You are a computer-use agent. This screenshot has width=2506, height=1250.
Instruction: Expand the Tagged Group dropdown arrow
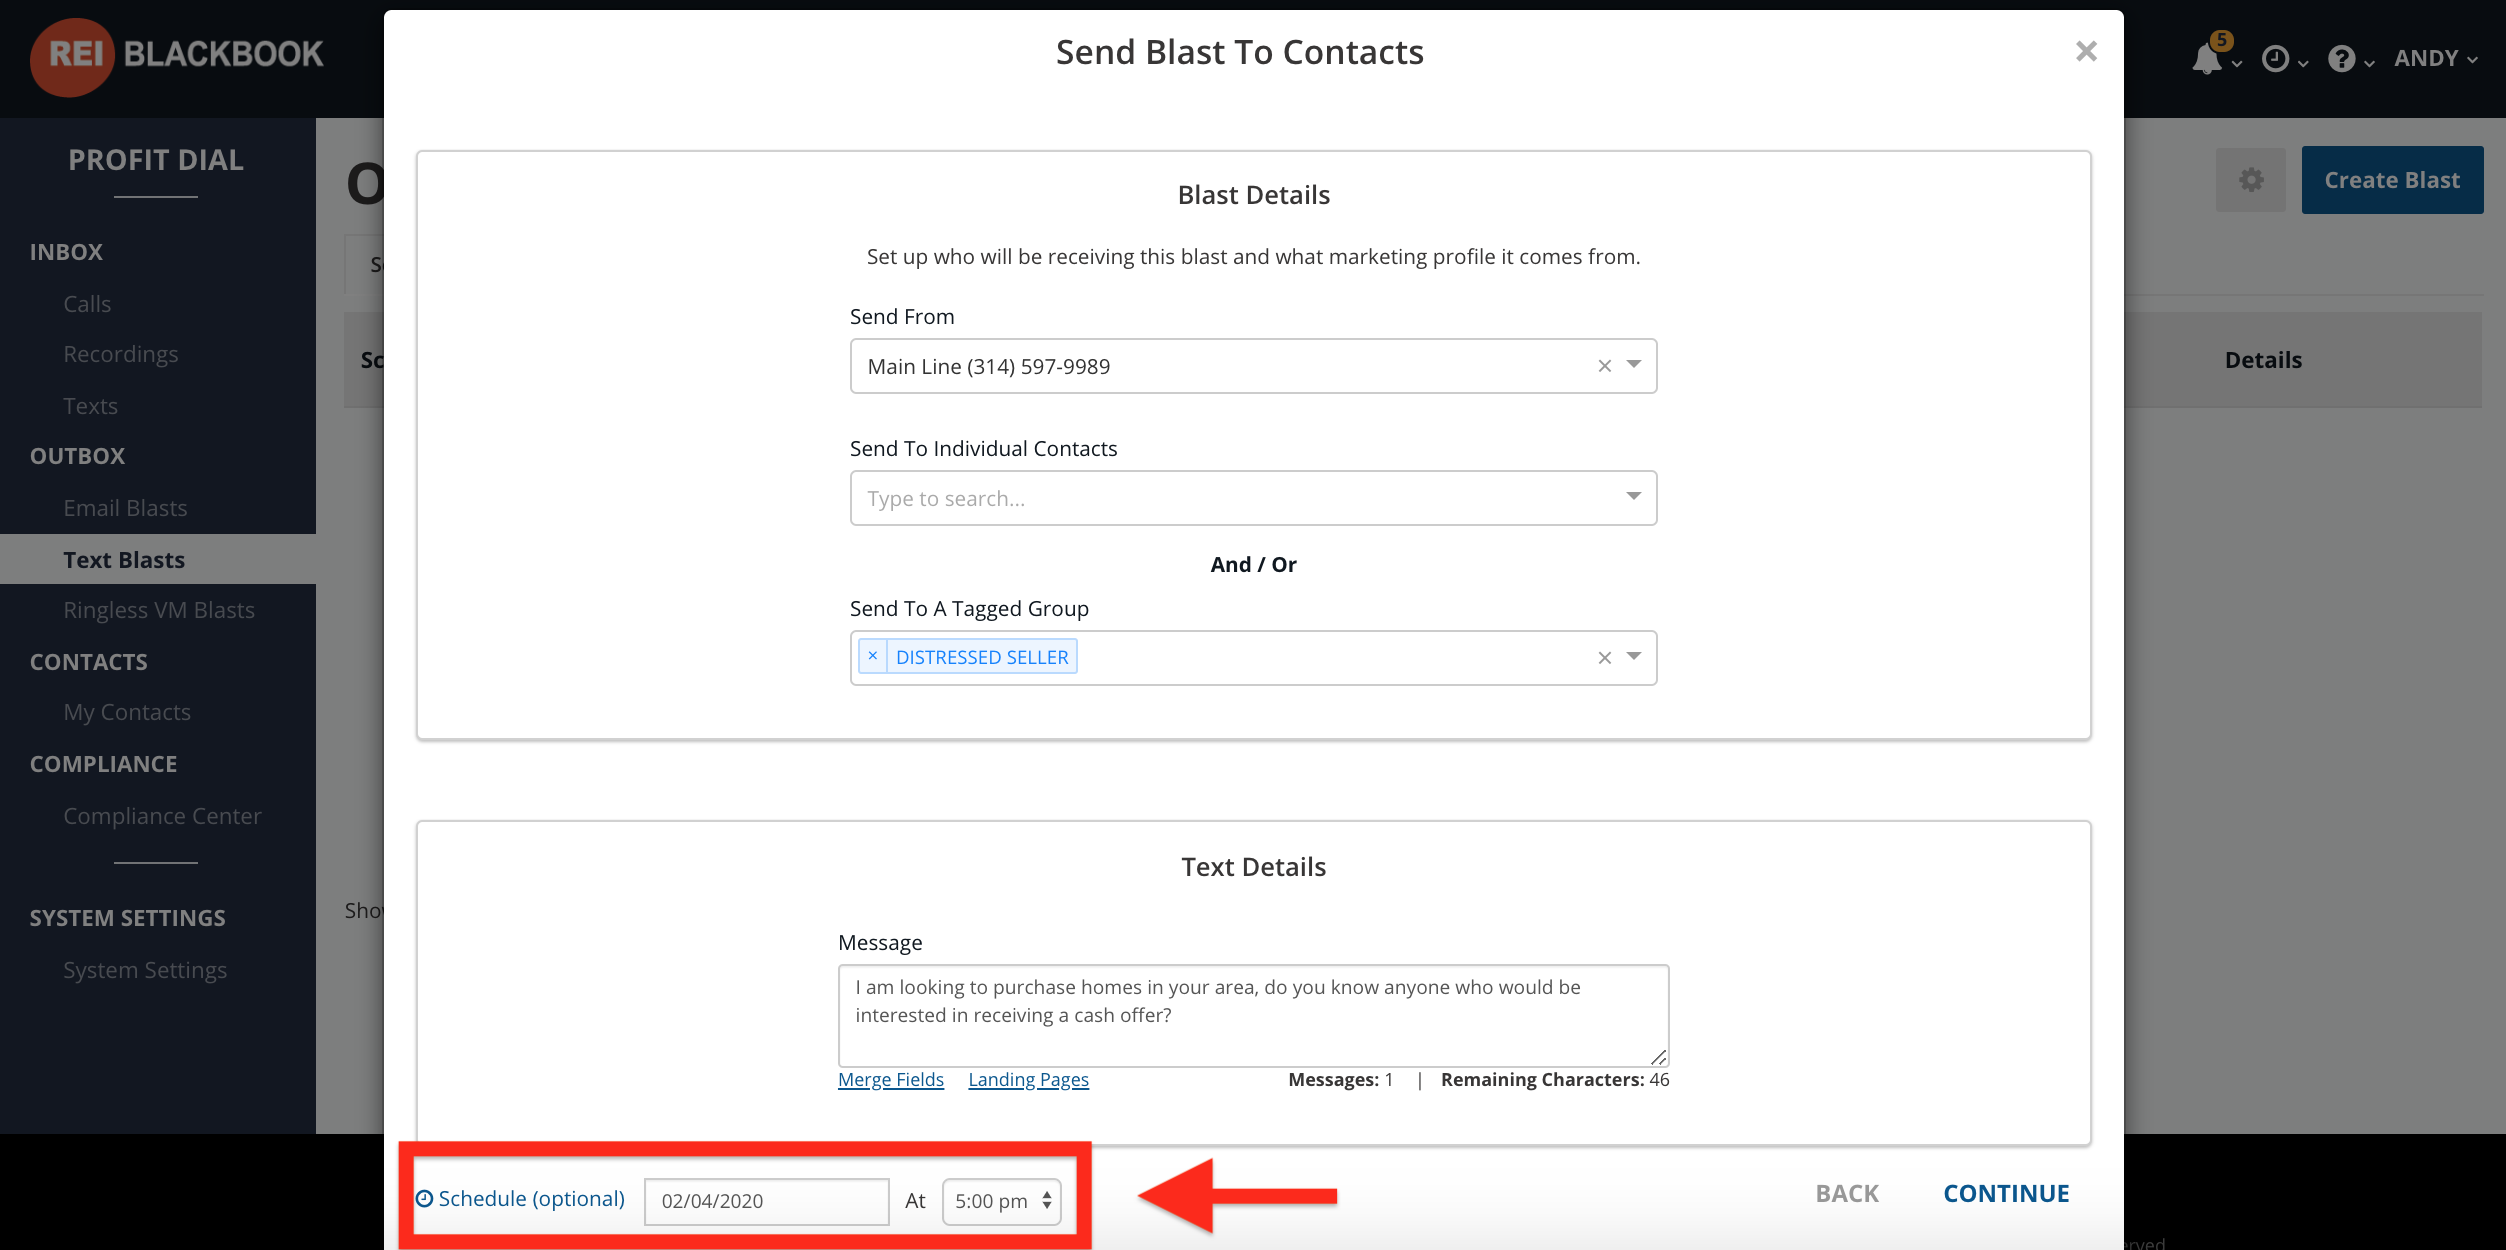[x=1634, y=657]
